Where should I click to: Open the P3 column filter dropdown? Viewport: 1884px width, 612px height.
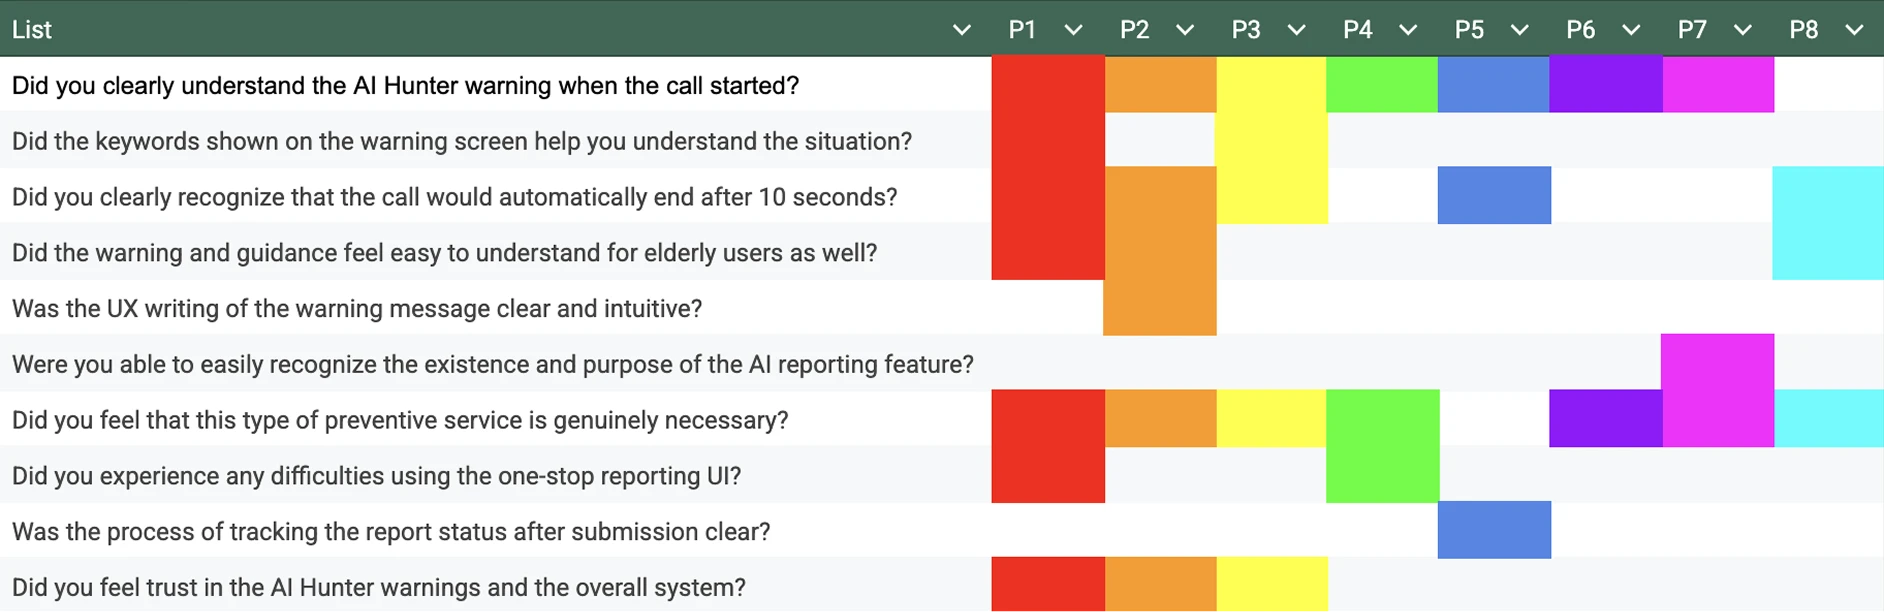[1296, 30]
